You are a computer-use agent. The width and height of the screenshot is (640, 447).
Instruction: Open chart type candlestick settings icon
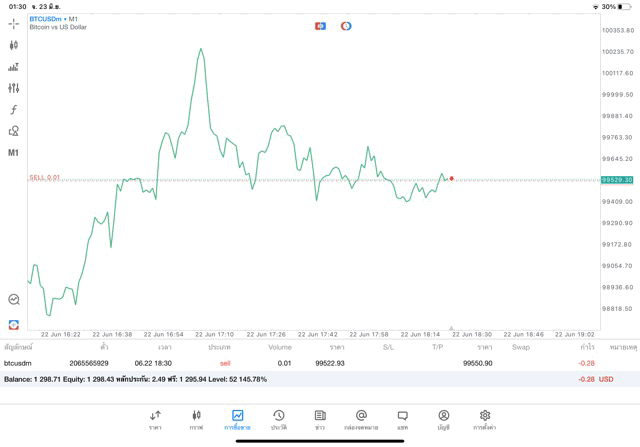[14, 45]
